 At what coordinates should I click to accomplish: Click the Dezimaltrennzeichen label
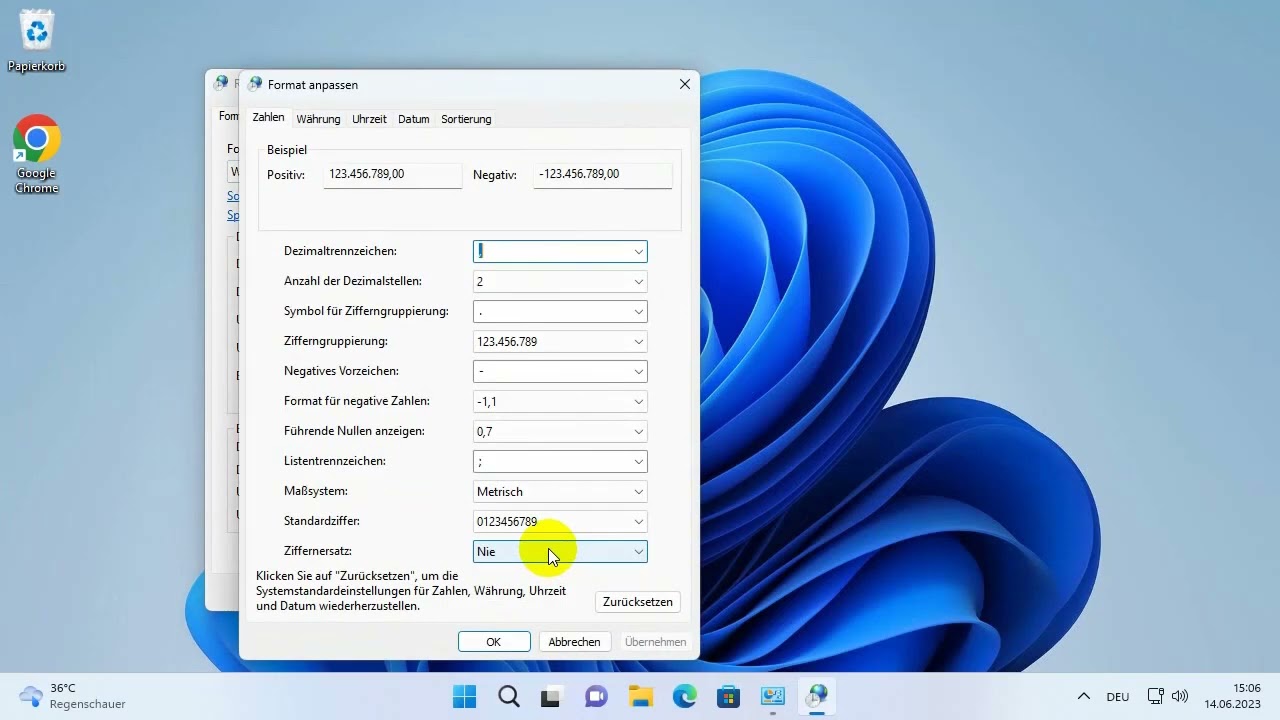[x=340, y=251]
